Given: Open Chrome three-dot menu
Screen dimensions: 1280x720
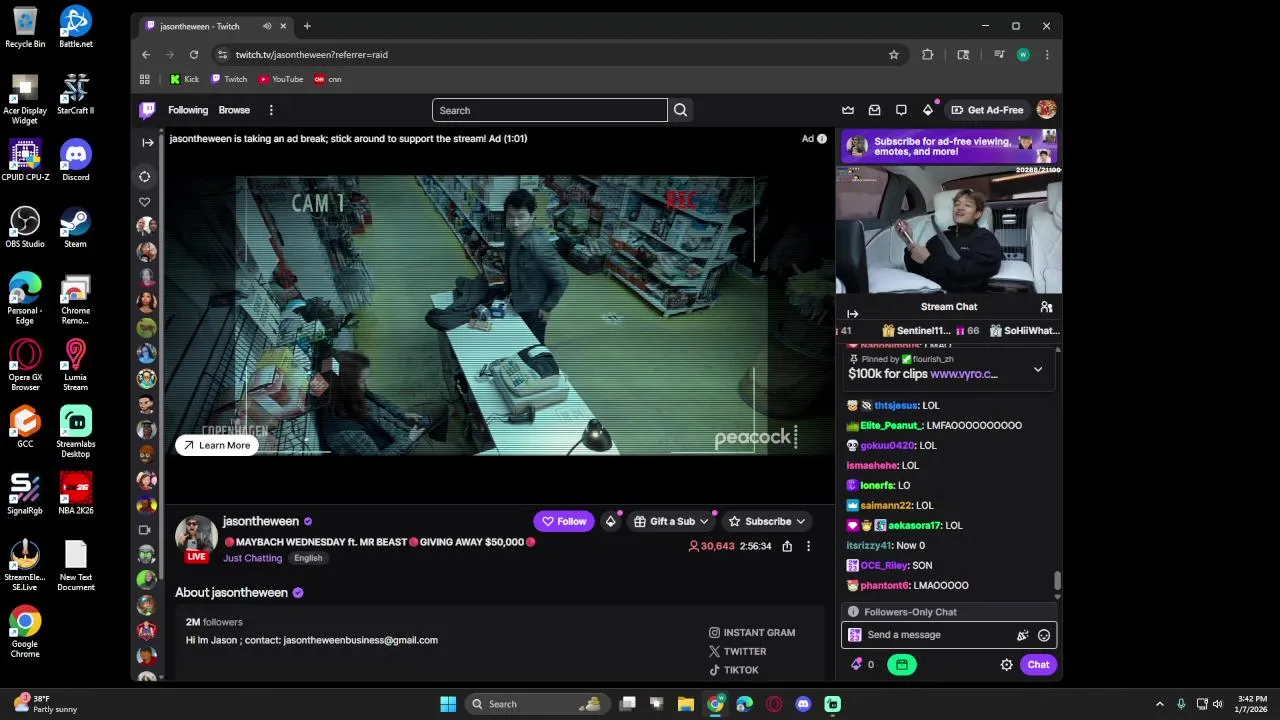Looking at the screenshot, I should [1047, 55].
